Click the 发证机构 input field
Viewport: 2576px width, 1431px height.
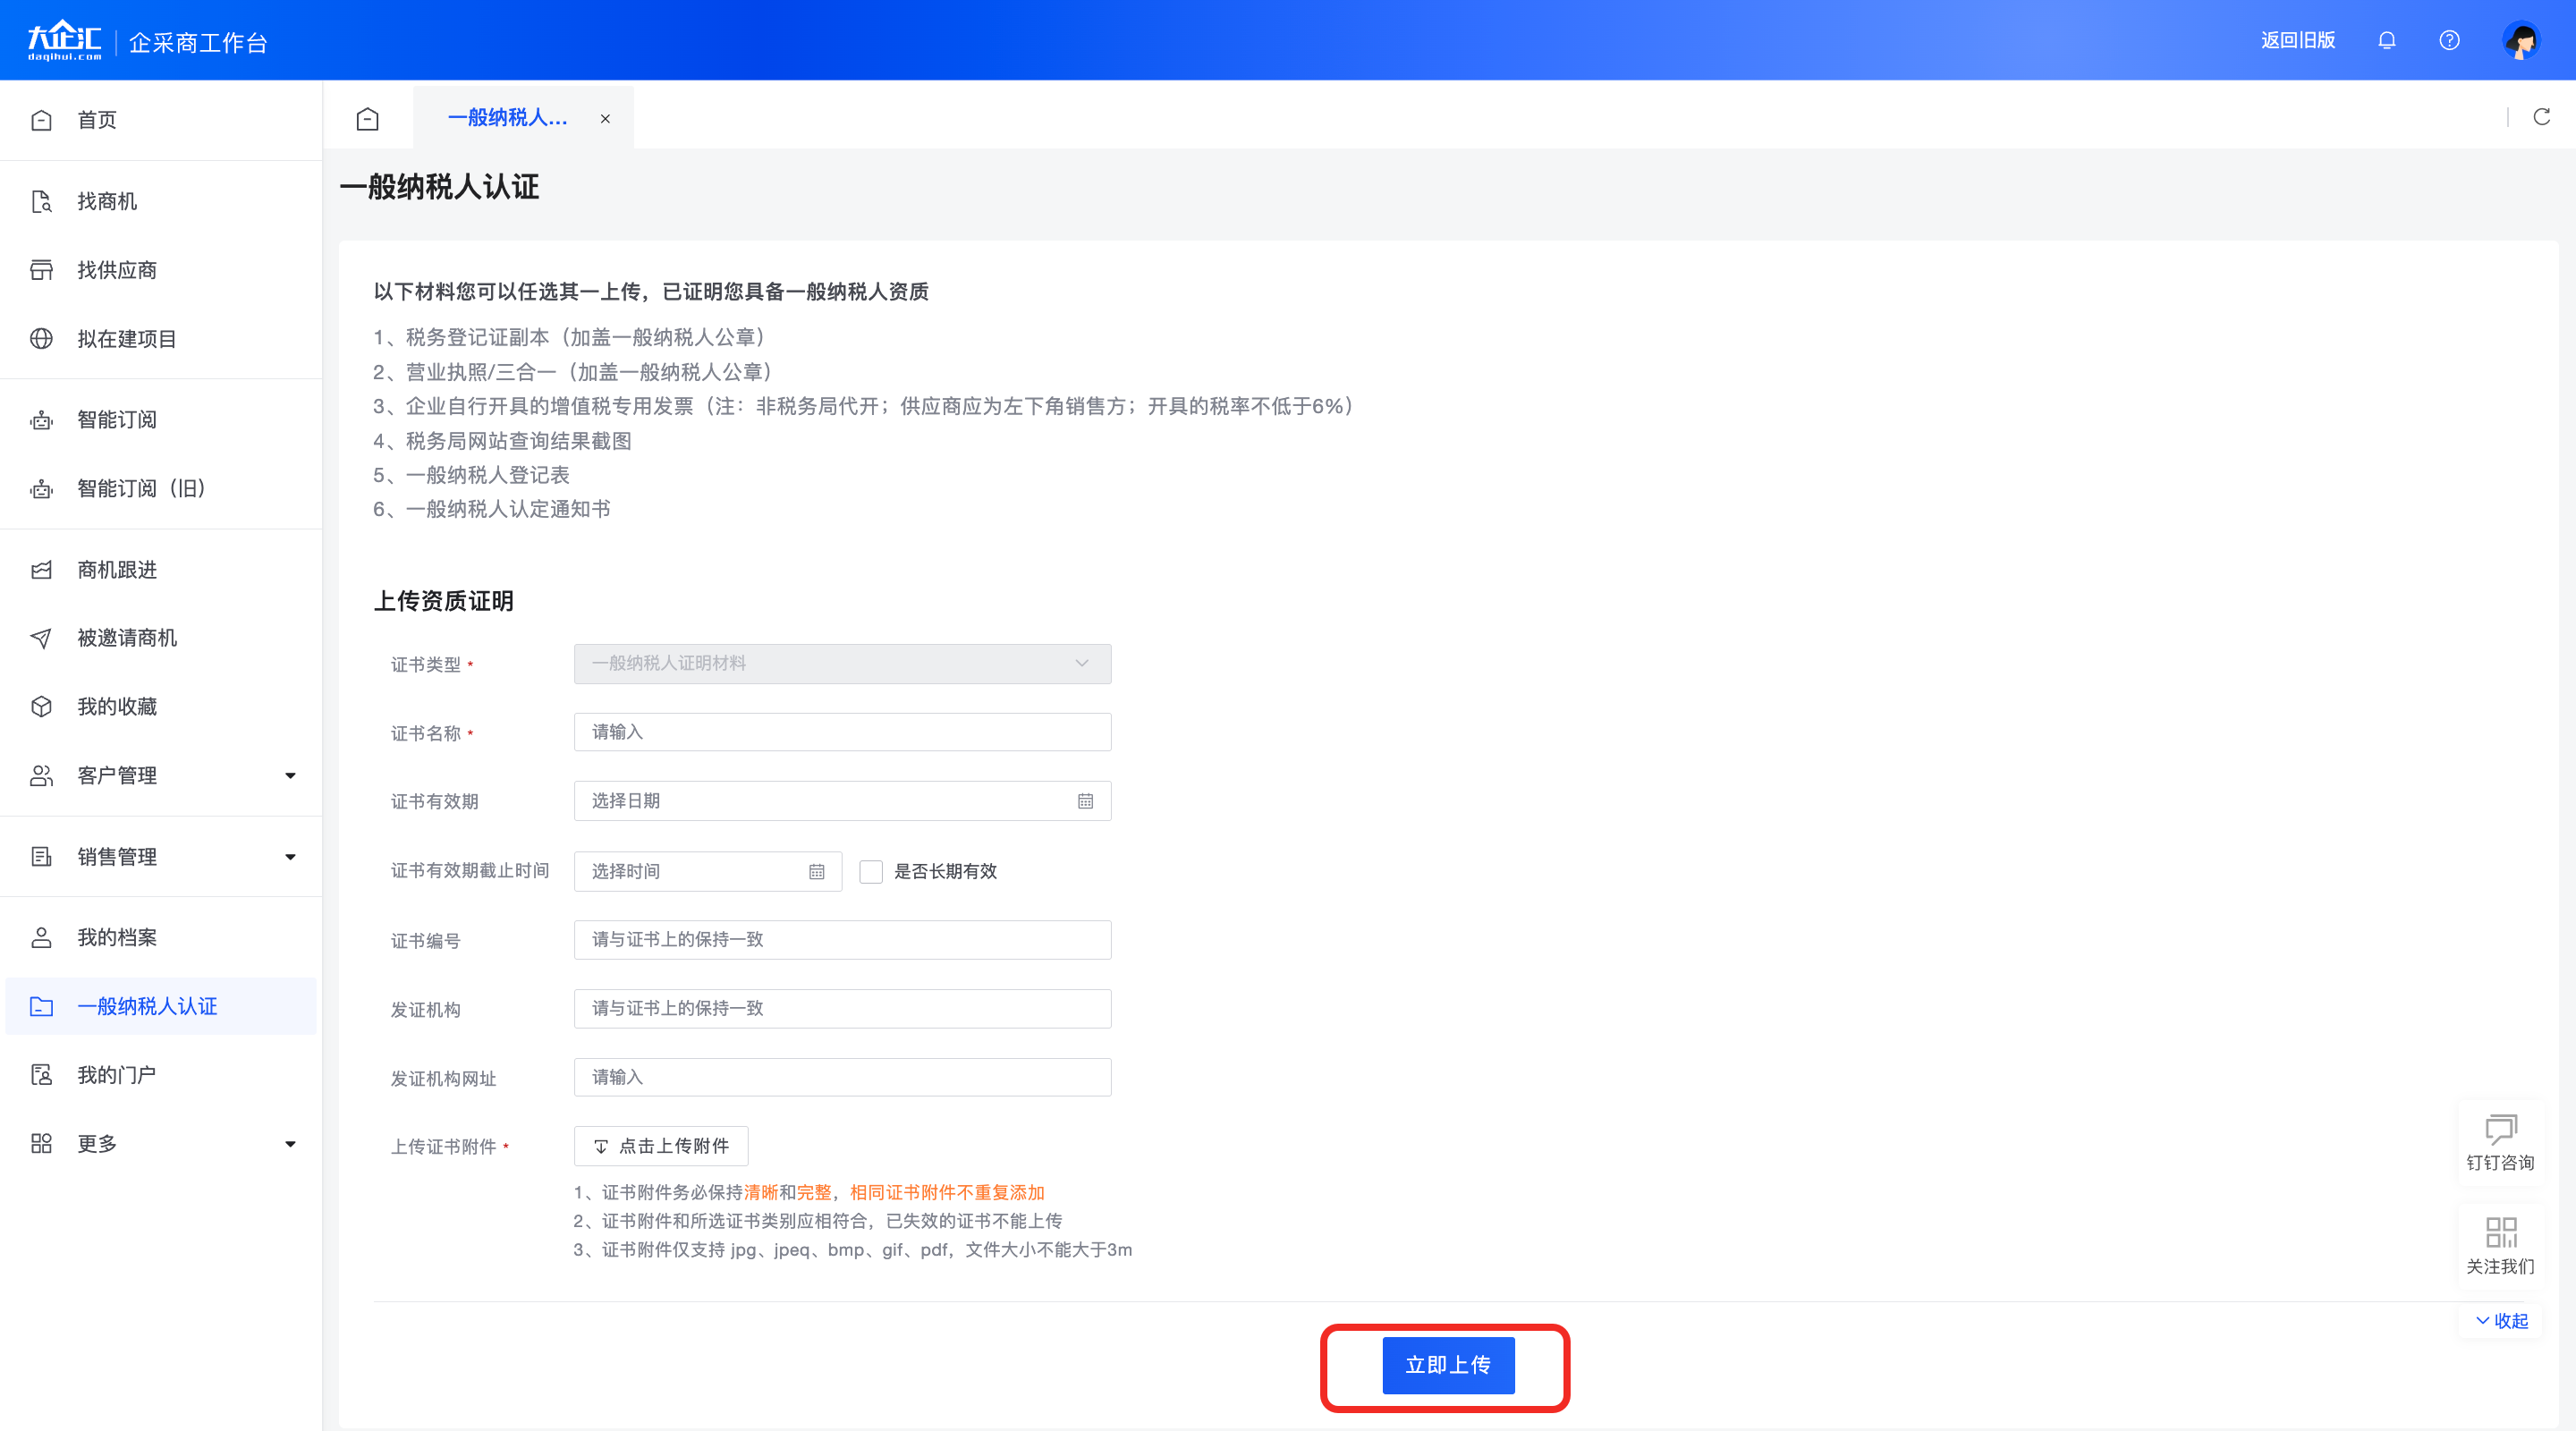click(x=842, y=1009)
